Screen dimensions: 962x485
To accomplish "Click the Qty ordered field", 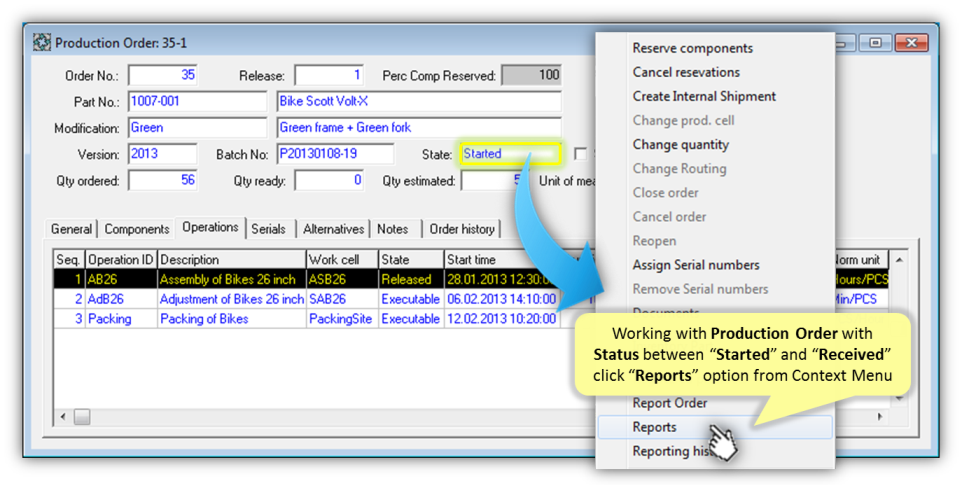I will pyautogui.click(x=163, y=180).
